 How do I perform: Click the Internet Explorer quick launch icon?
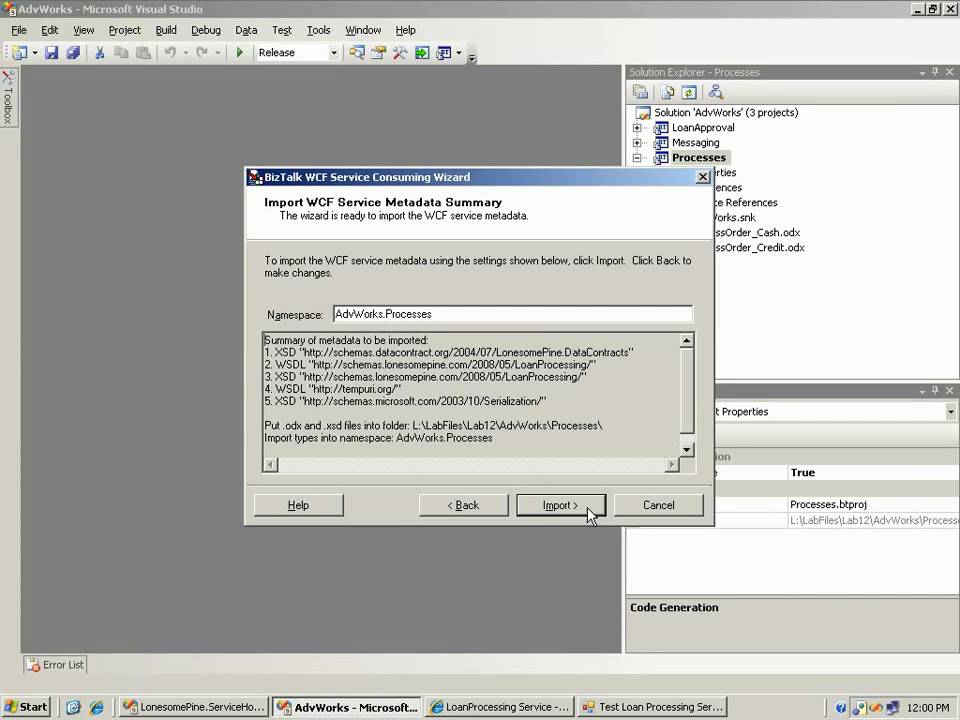point(96,707)
